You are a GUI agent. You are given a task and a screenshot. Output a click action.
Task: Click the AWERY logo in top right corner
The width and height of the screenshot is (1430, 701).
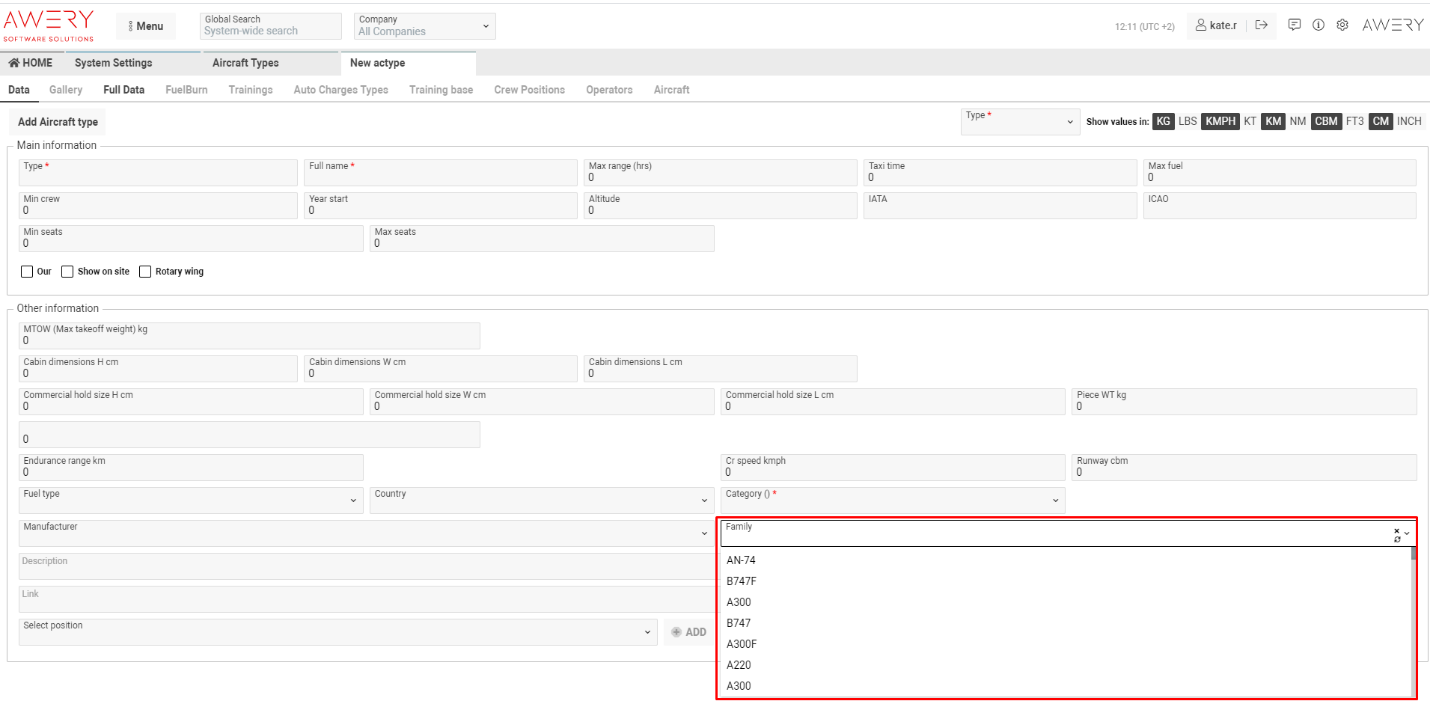pos(1392,24)
